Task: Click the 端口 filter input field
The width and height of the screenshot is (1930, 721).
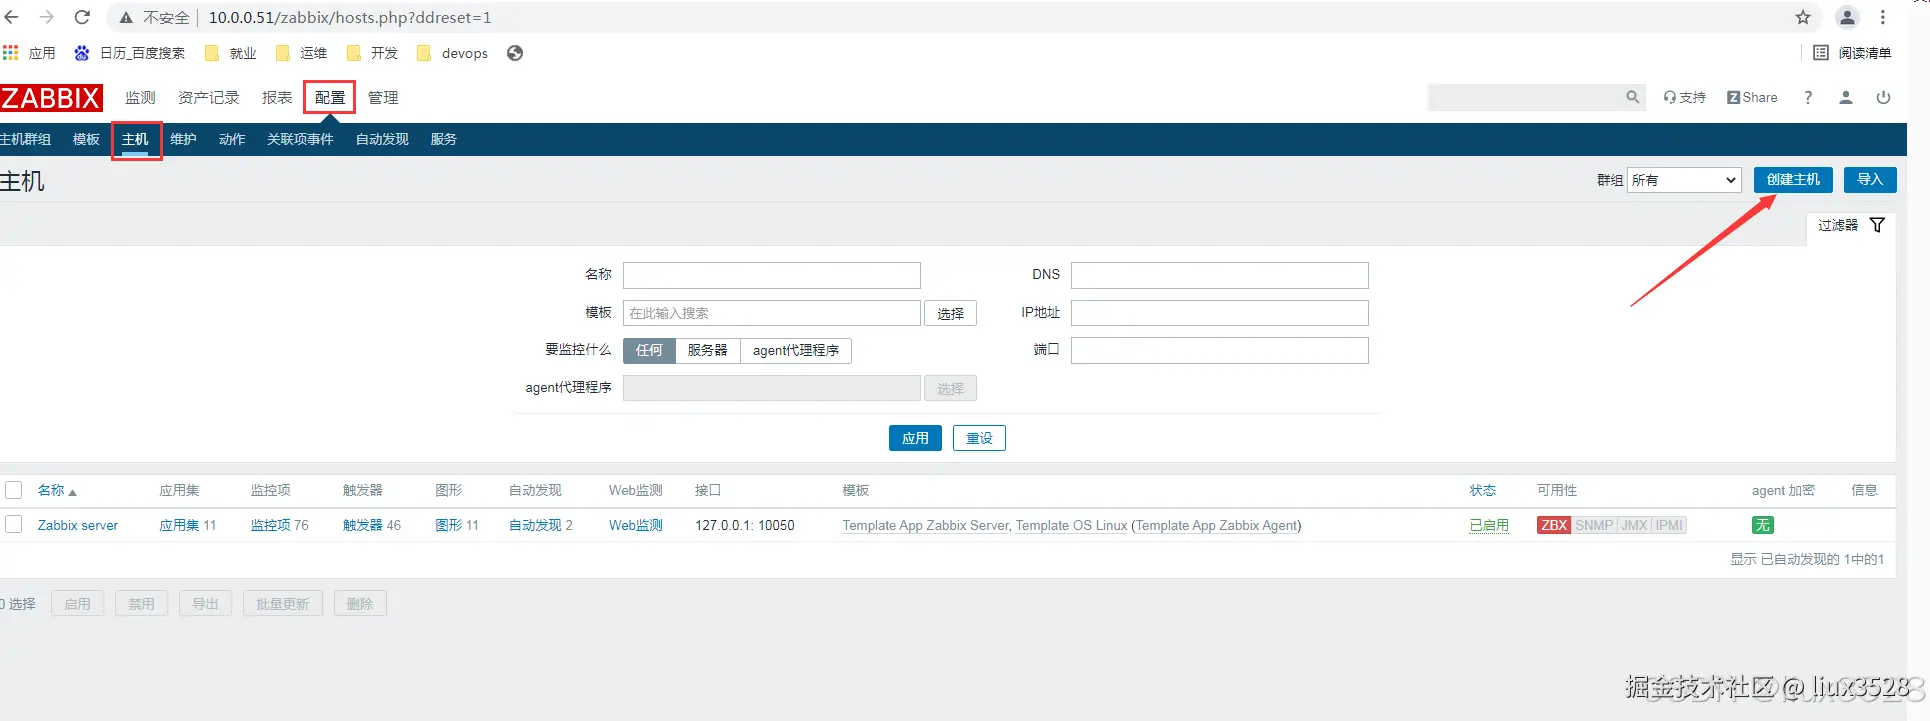Action: click(x=1219, y=350)
